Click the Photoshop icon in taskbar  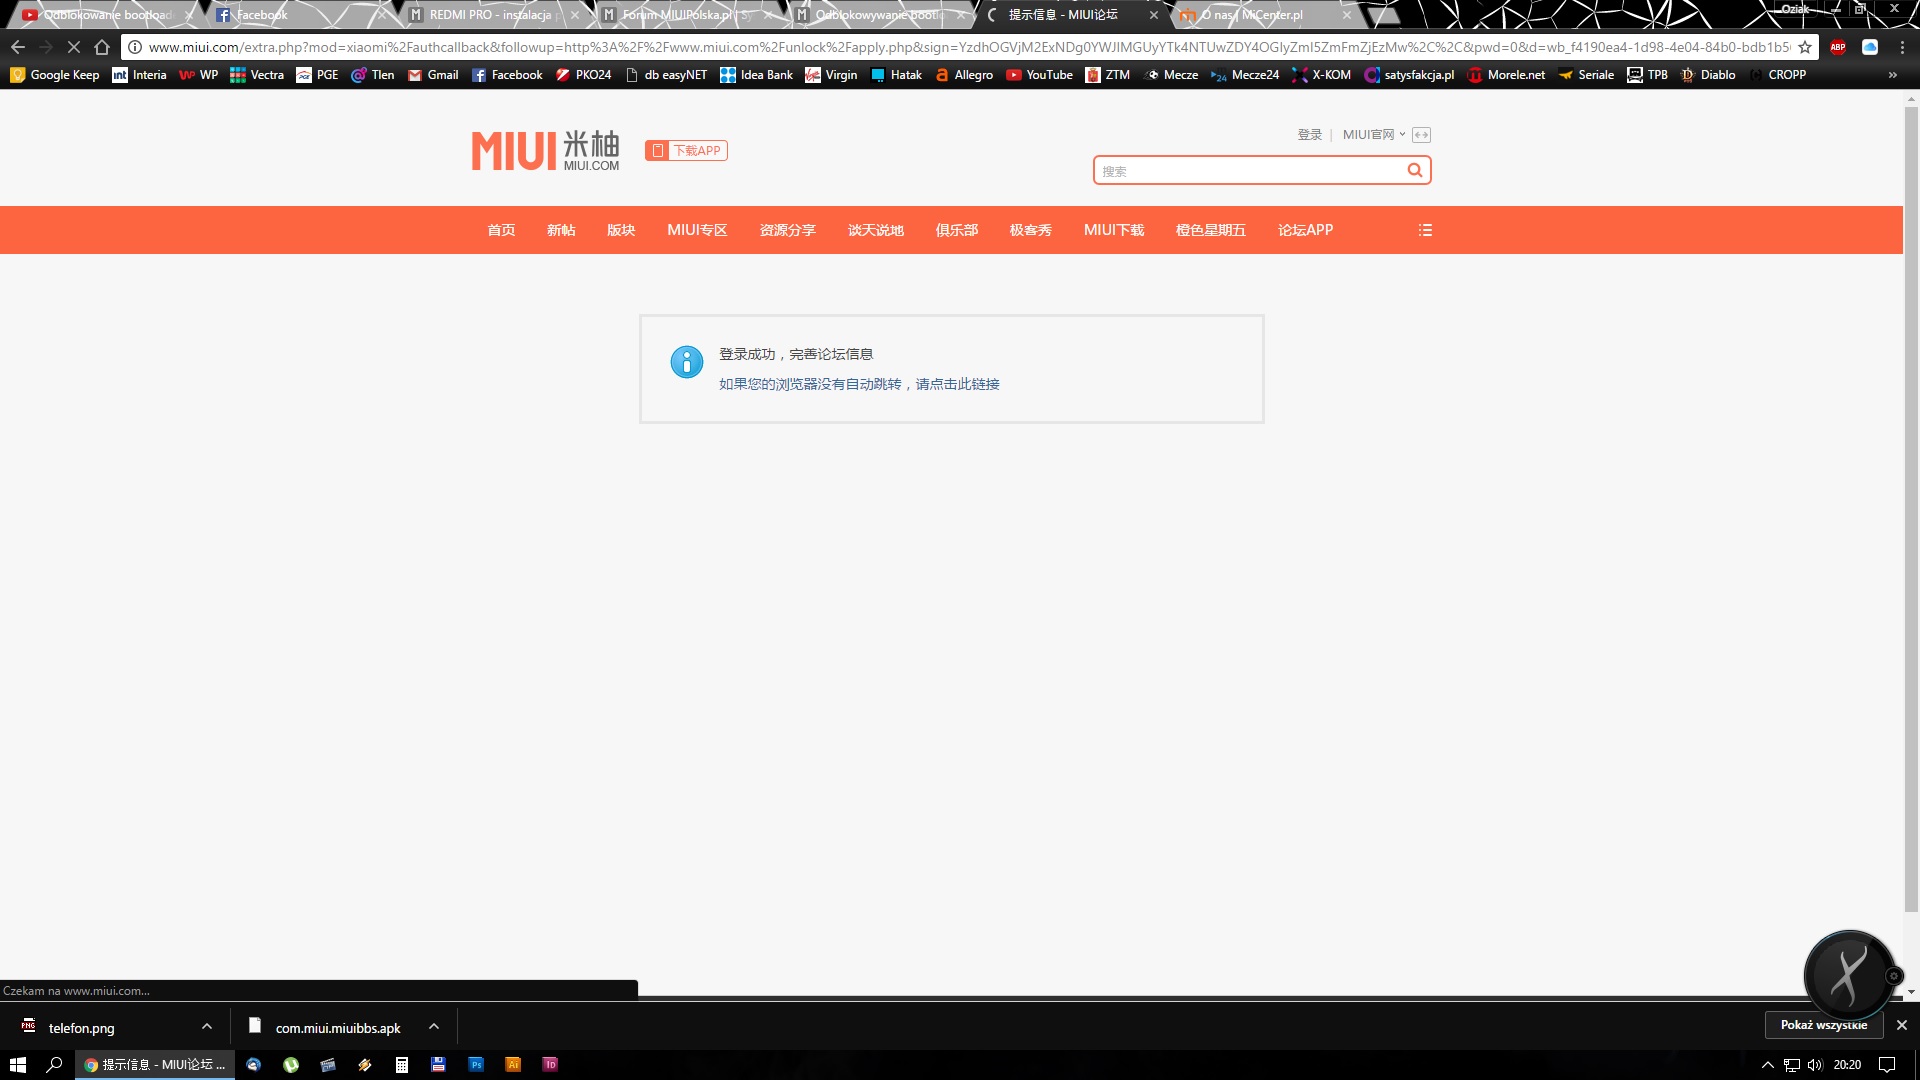pyautogui.click(x=476, y=1065)
